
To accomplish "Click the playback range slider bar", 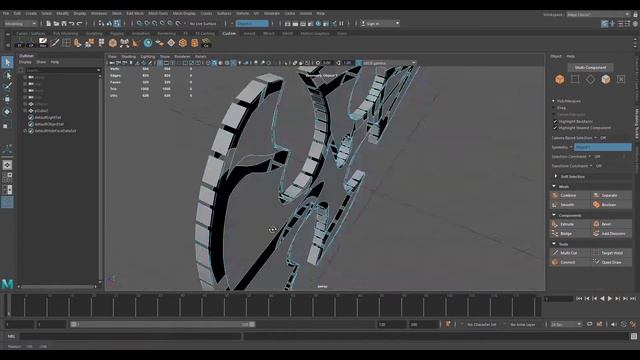I will [x=162, y=324].
